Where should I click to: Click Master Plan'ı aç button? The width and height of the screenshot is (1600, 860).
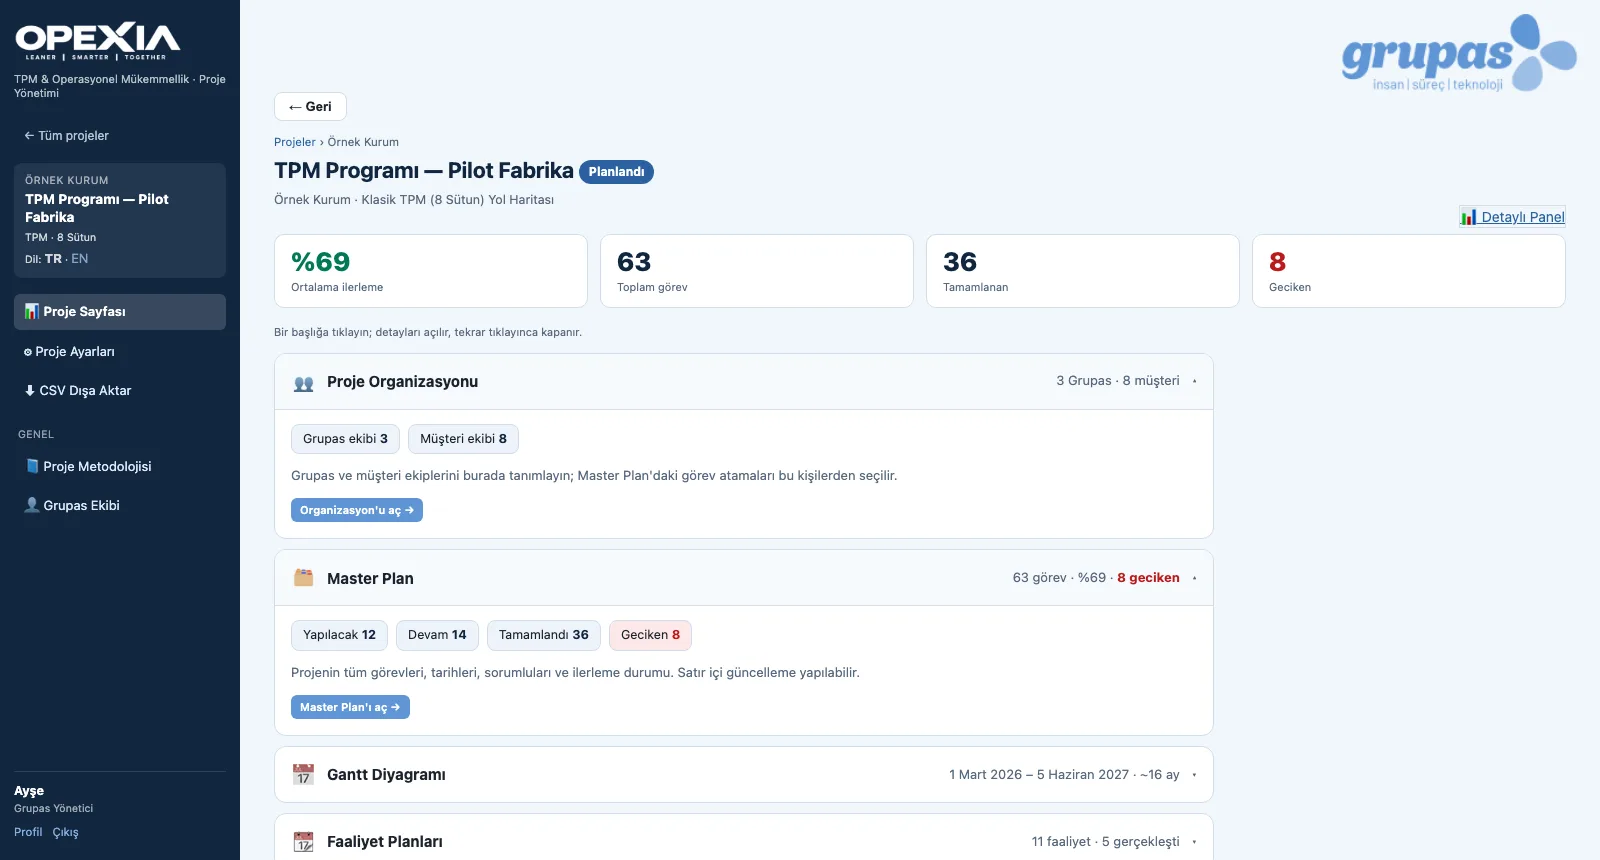350,707
